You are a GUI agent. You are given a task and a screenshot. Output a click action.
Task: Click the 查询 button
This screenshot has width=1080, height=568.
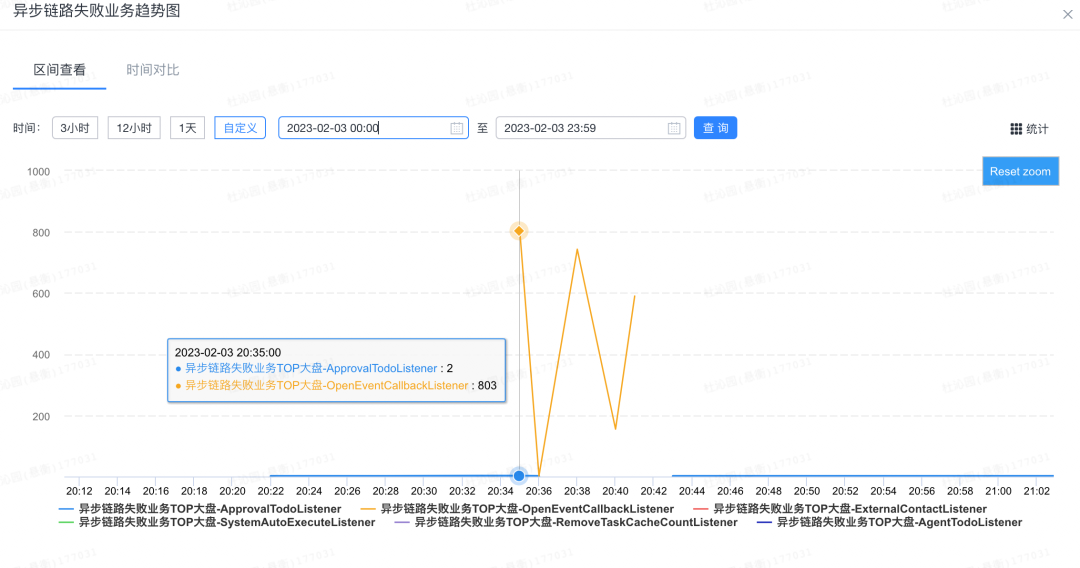[715, 128]
